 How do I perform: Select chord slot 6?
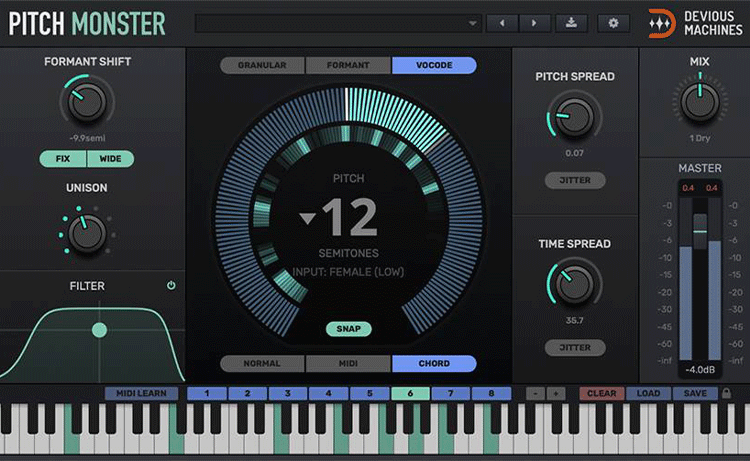410,393
